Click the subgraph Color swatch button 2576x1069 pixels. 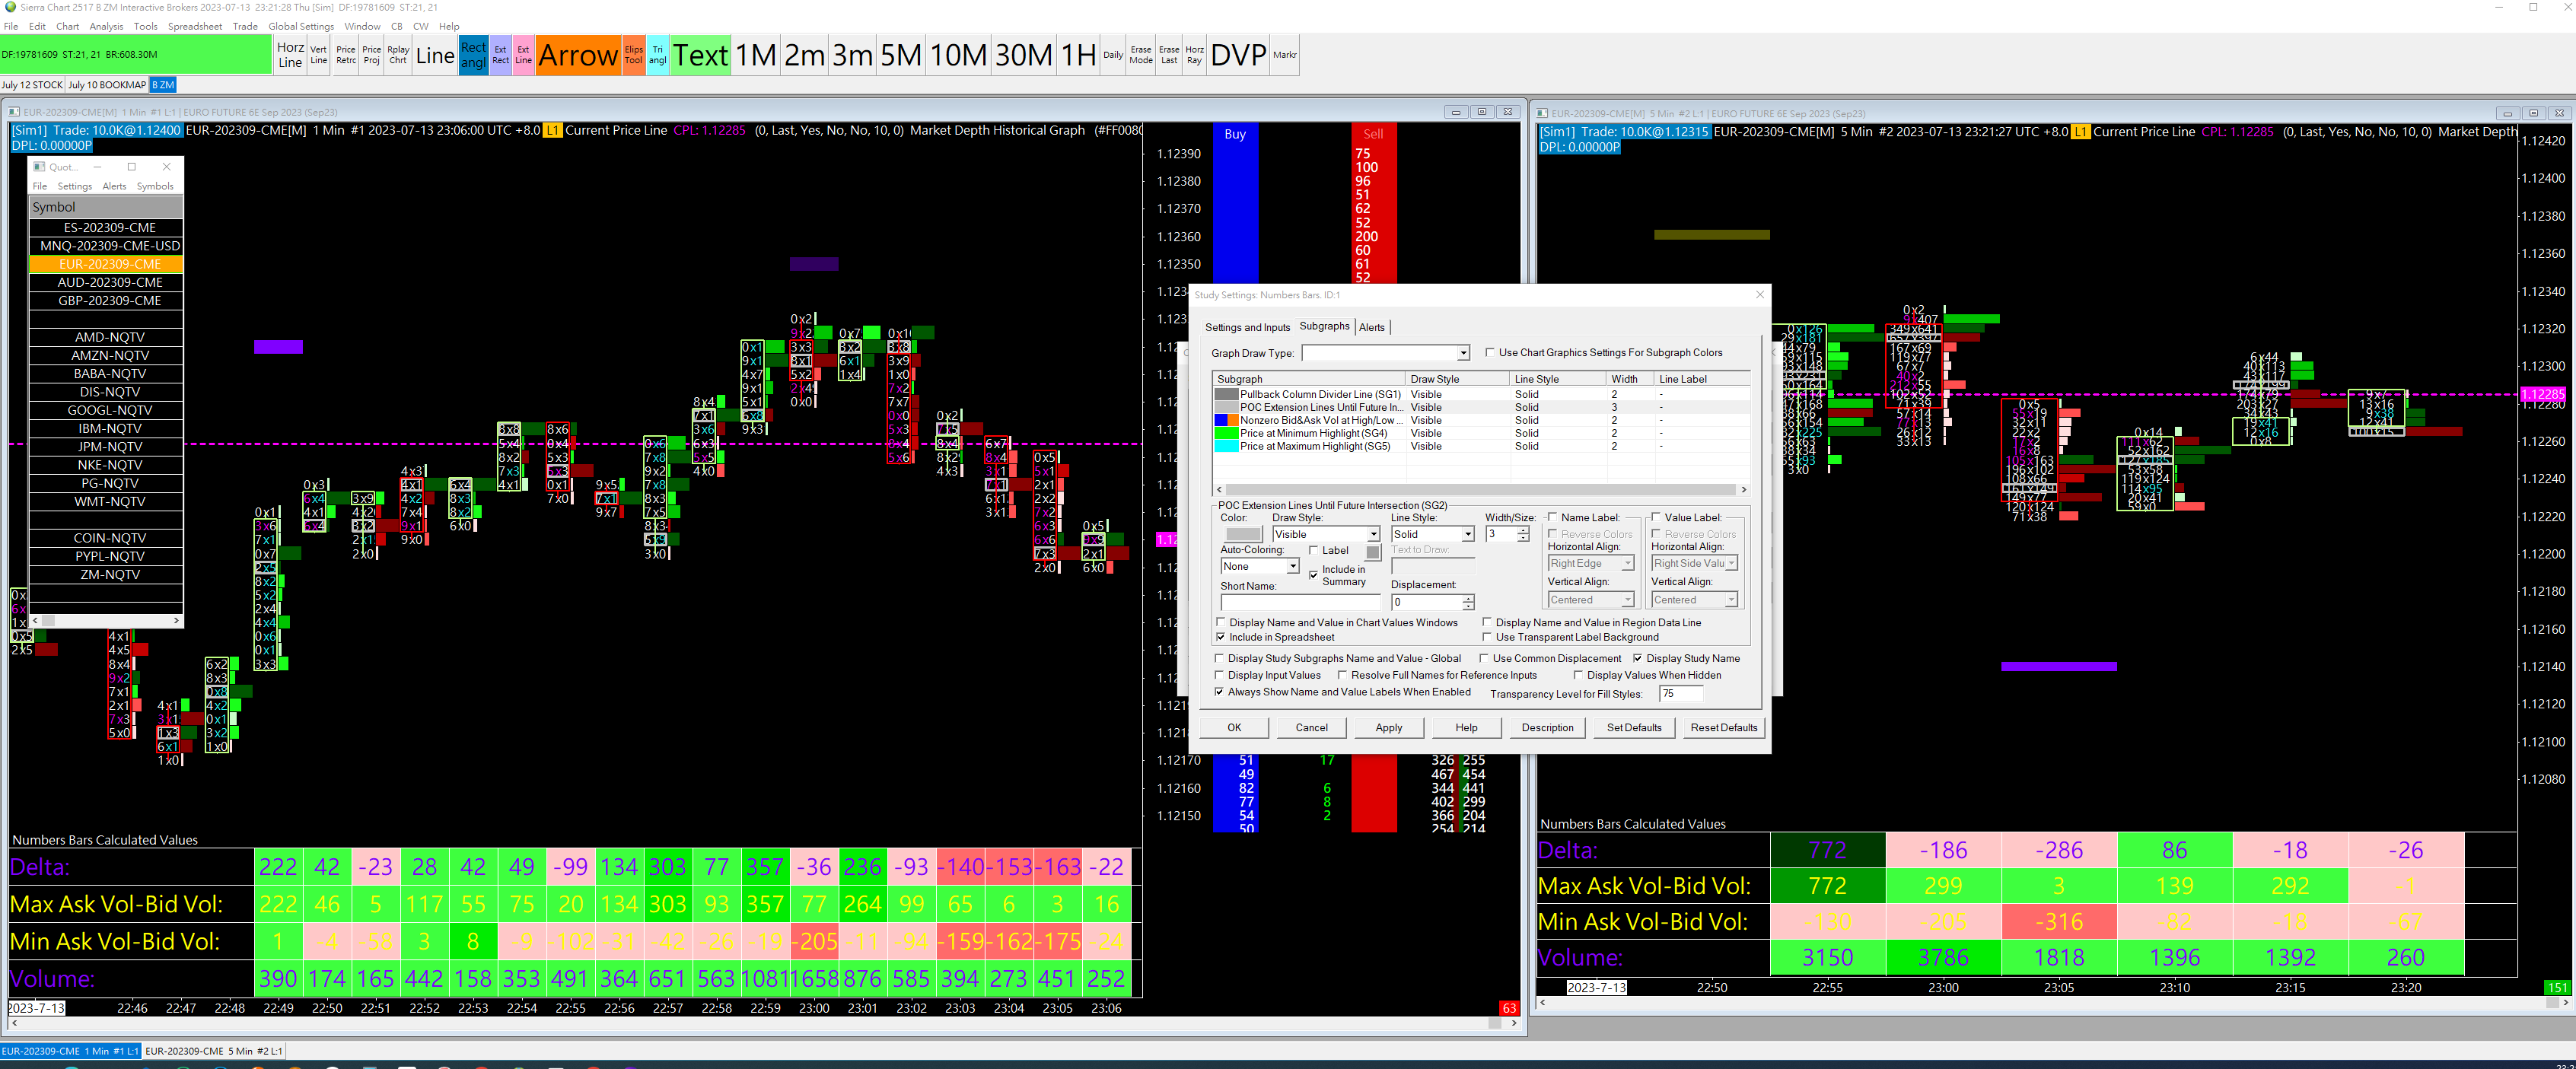pyautogui.click(x=1243, y=535)
